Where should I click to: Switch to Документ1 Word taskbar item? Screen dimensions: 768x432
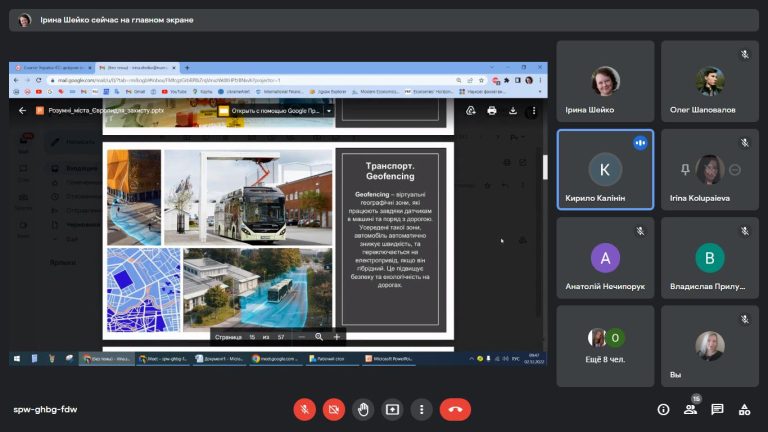pos(219,359)
